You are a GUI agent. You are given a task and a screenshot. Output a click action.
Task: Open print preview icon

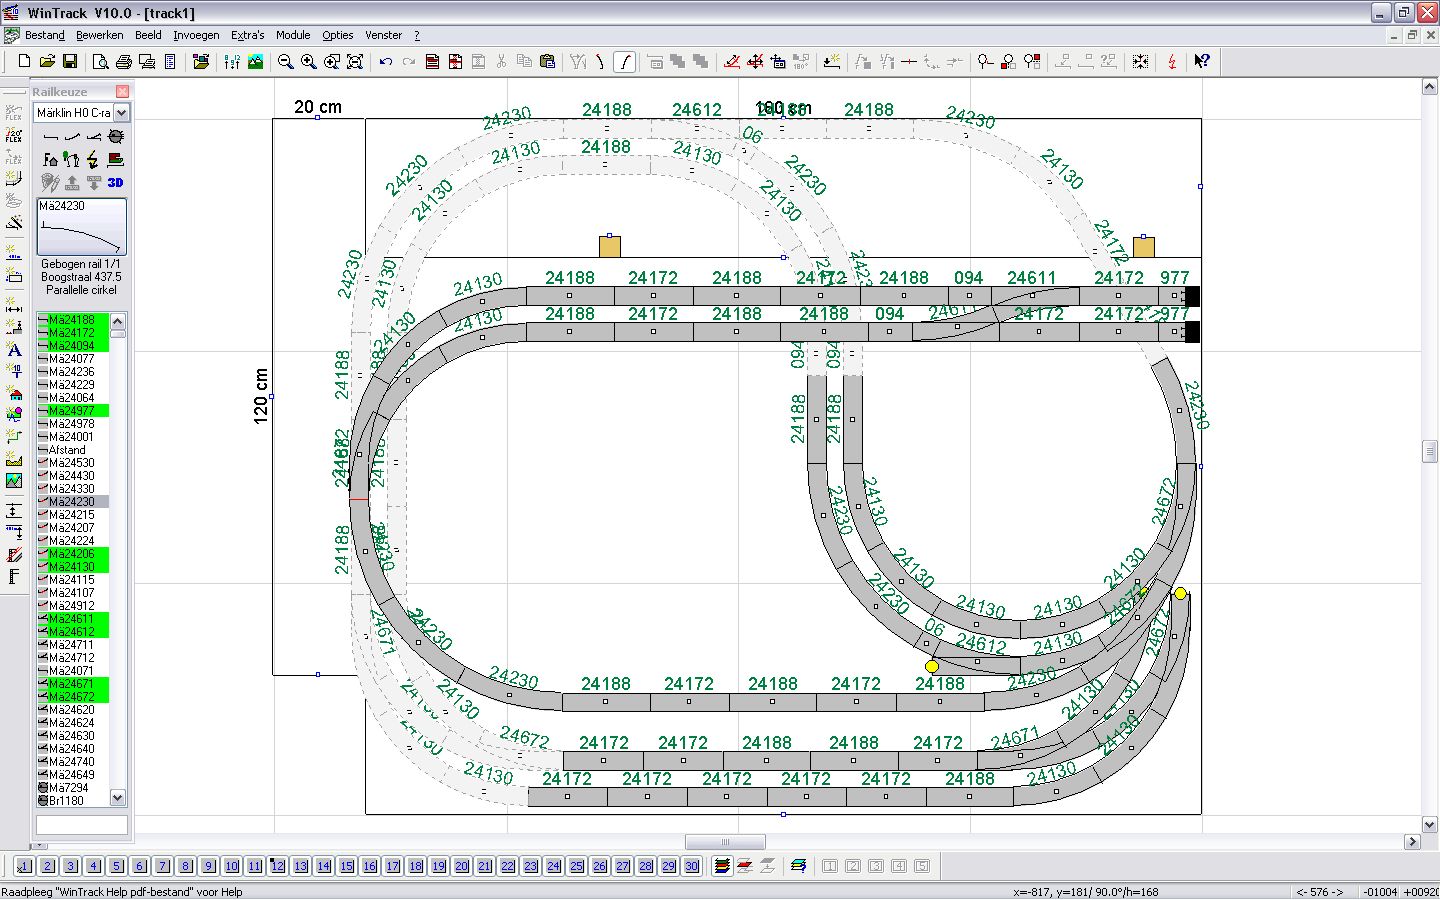101,62
